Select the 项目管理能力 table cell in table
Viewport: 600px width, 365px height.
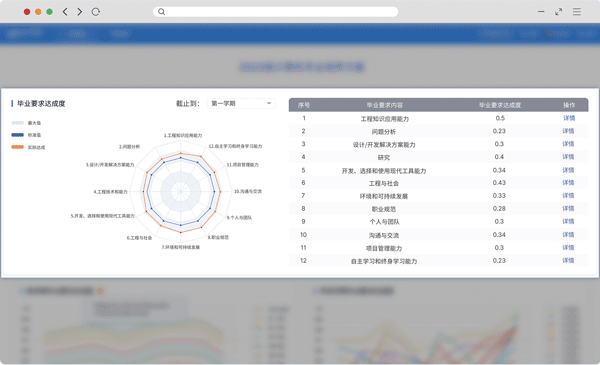tap(384, 248)
